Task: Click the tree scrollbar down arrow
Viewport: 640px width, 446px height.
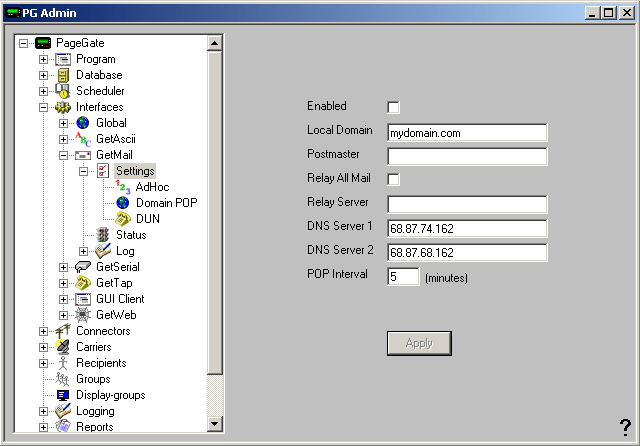Action: [215, 424]
